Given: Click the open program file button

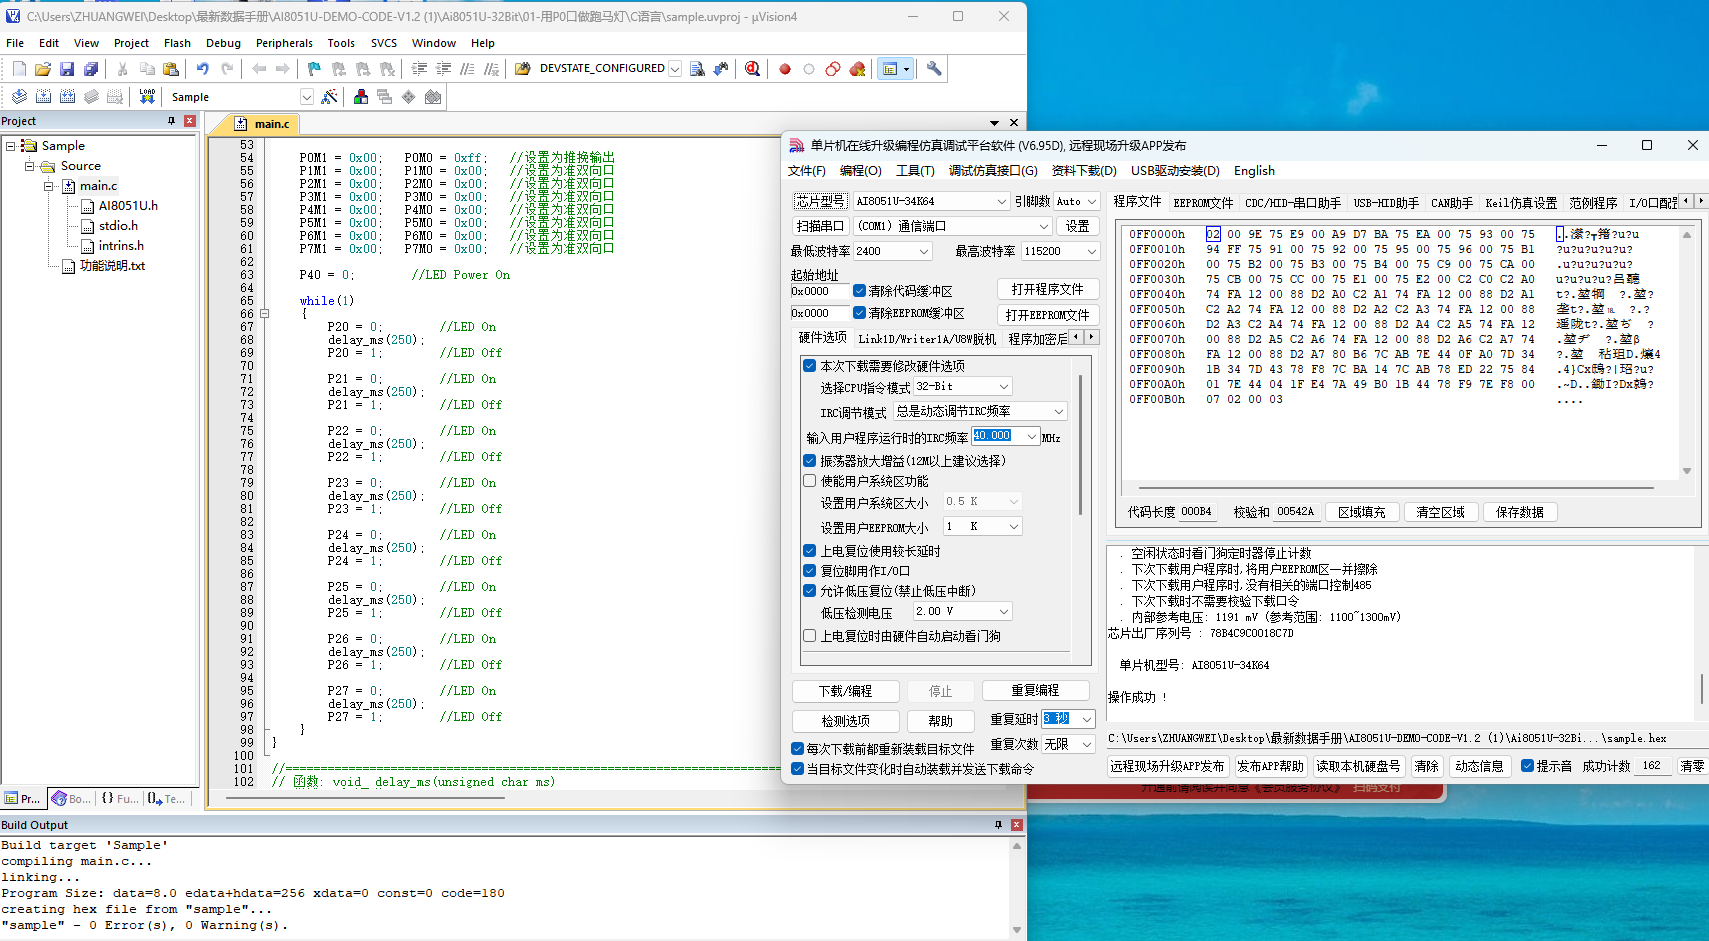Looking at the screenshot, I should click(1047, 289).
